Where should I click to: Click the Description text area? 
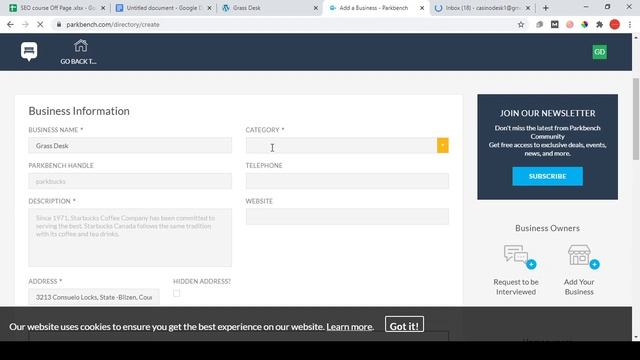coord(130,238)
